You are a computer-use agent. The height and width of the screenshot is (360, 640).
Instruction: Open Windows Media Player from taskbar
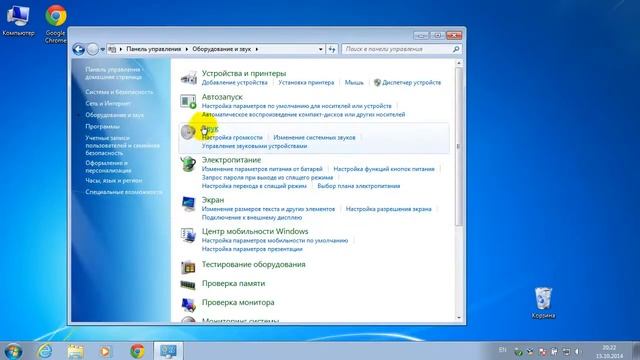tap(105, 351)
